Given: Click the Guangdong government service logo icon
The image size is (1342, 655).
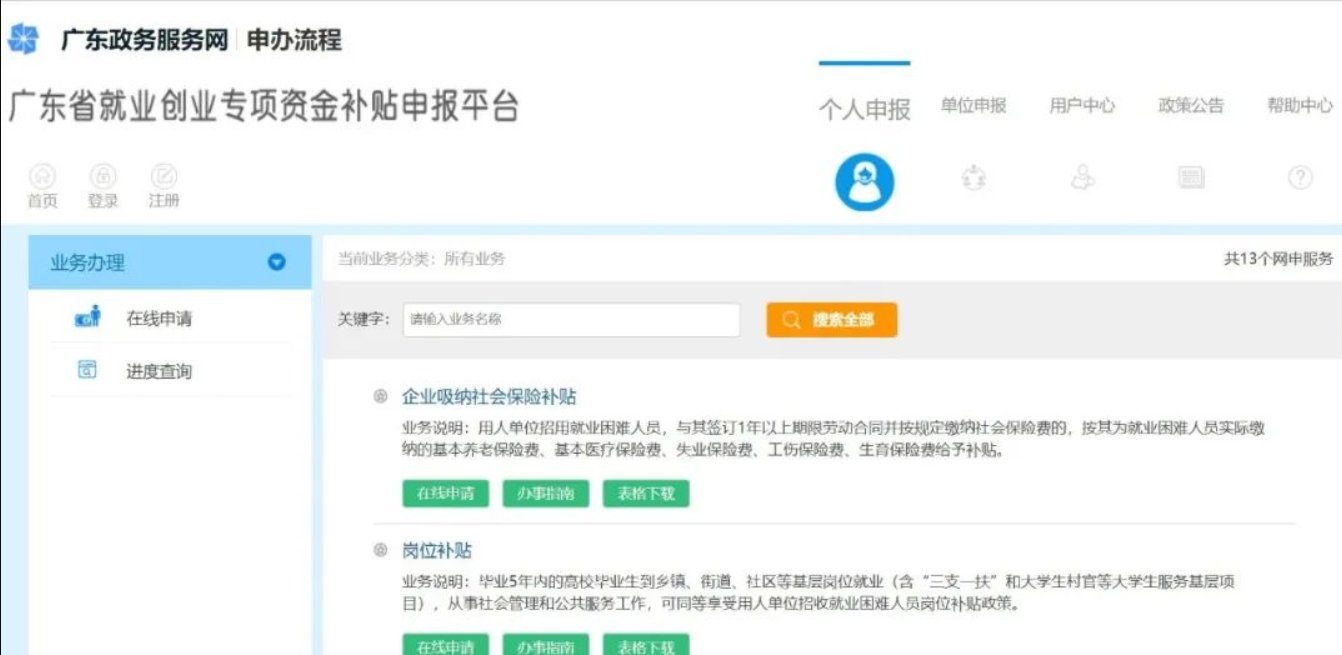Looking at the screenshot, I should coord(23,40).
